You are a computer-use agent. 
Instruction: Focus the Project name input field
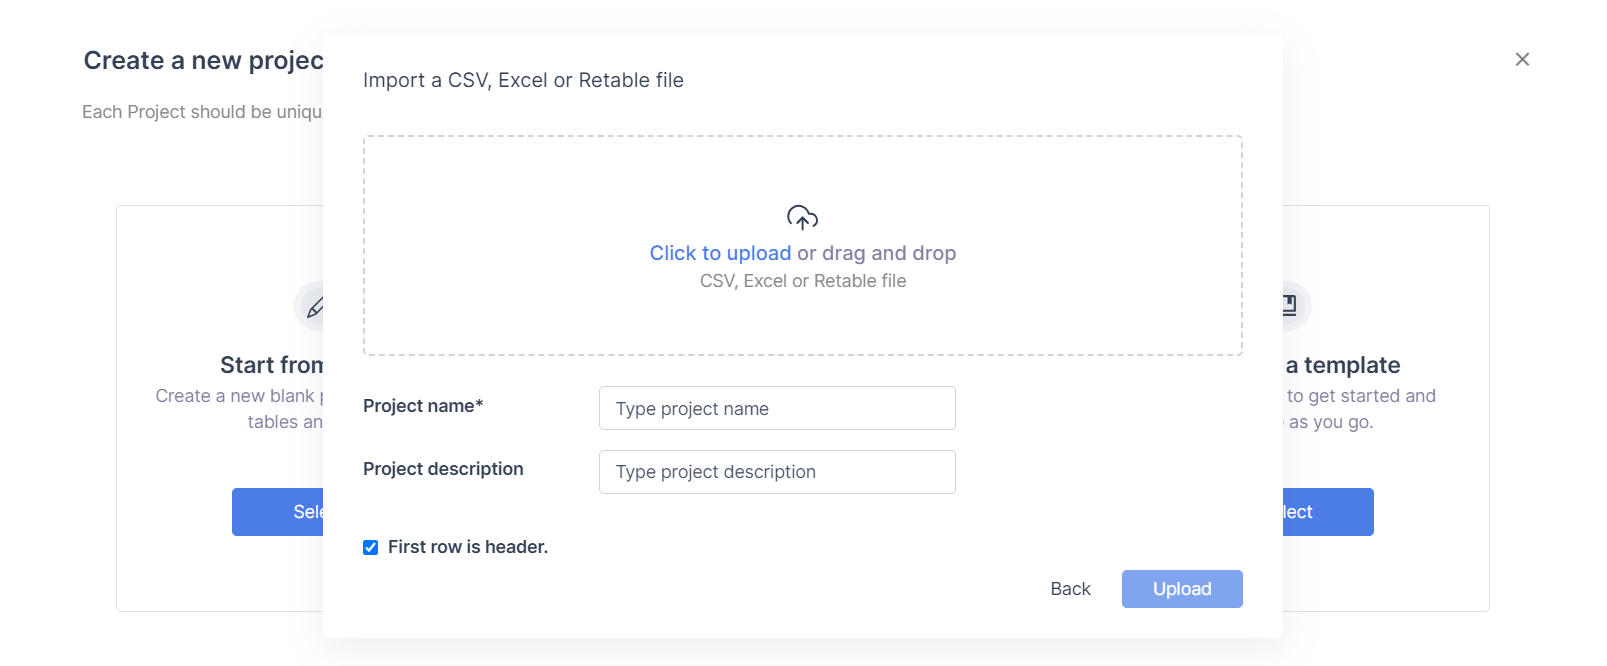777,408
